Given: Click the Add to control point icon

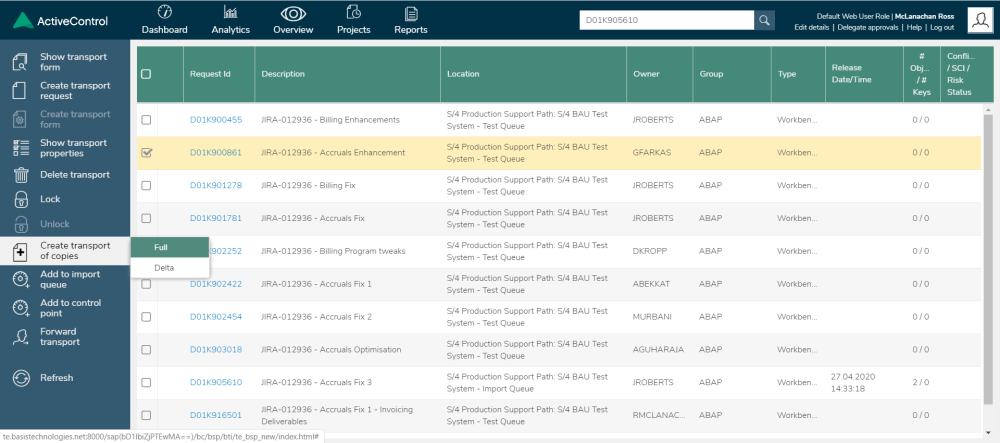Looking at the screenshot, I should 21,308.
